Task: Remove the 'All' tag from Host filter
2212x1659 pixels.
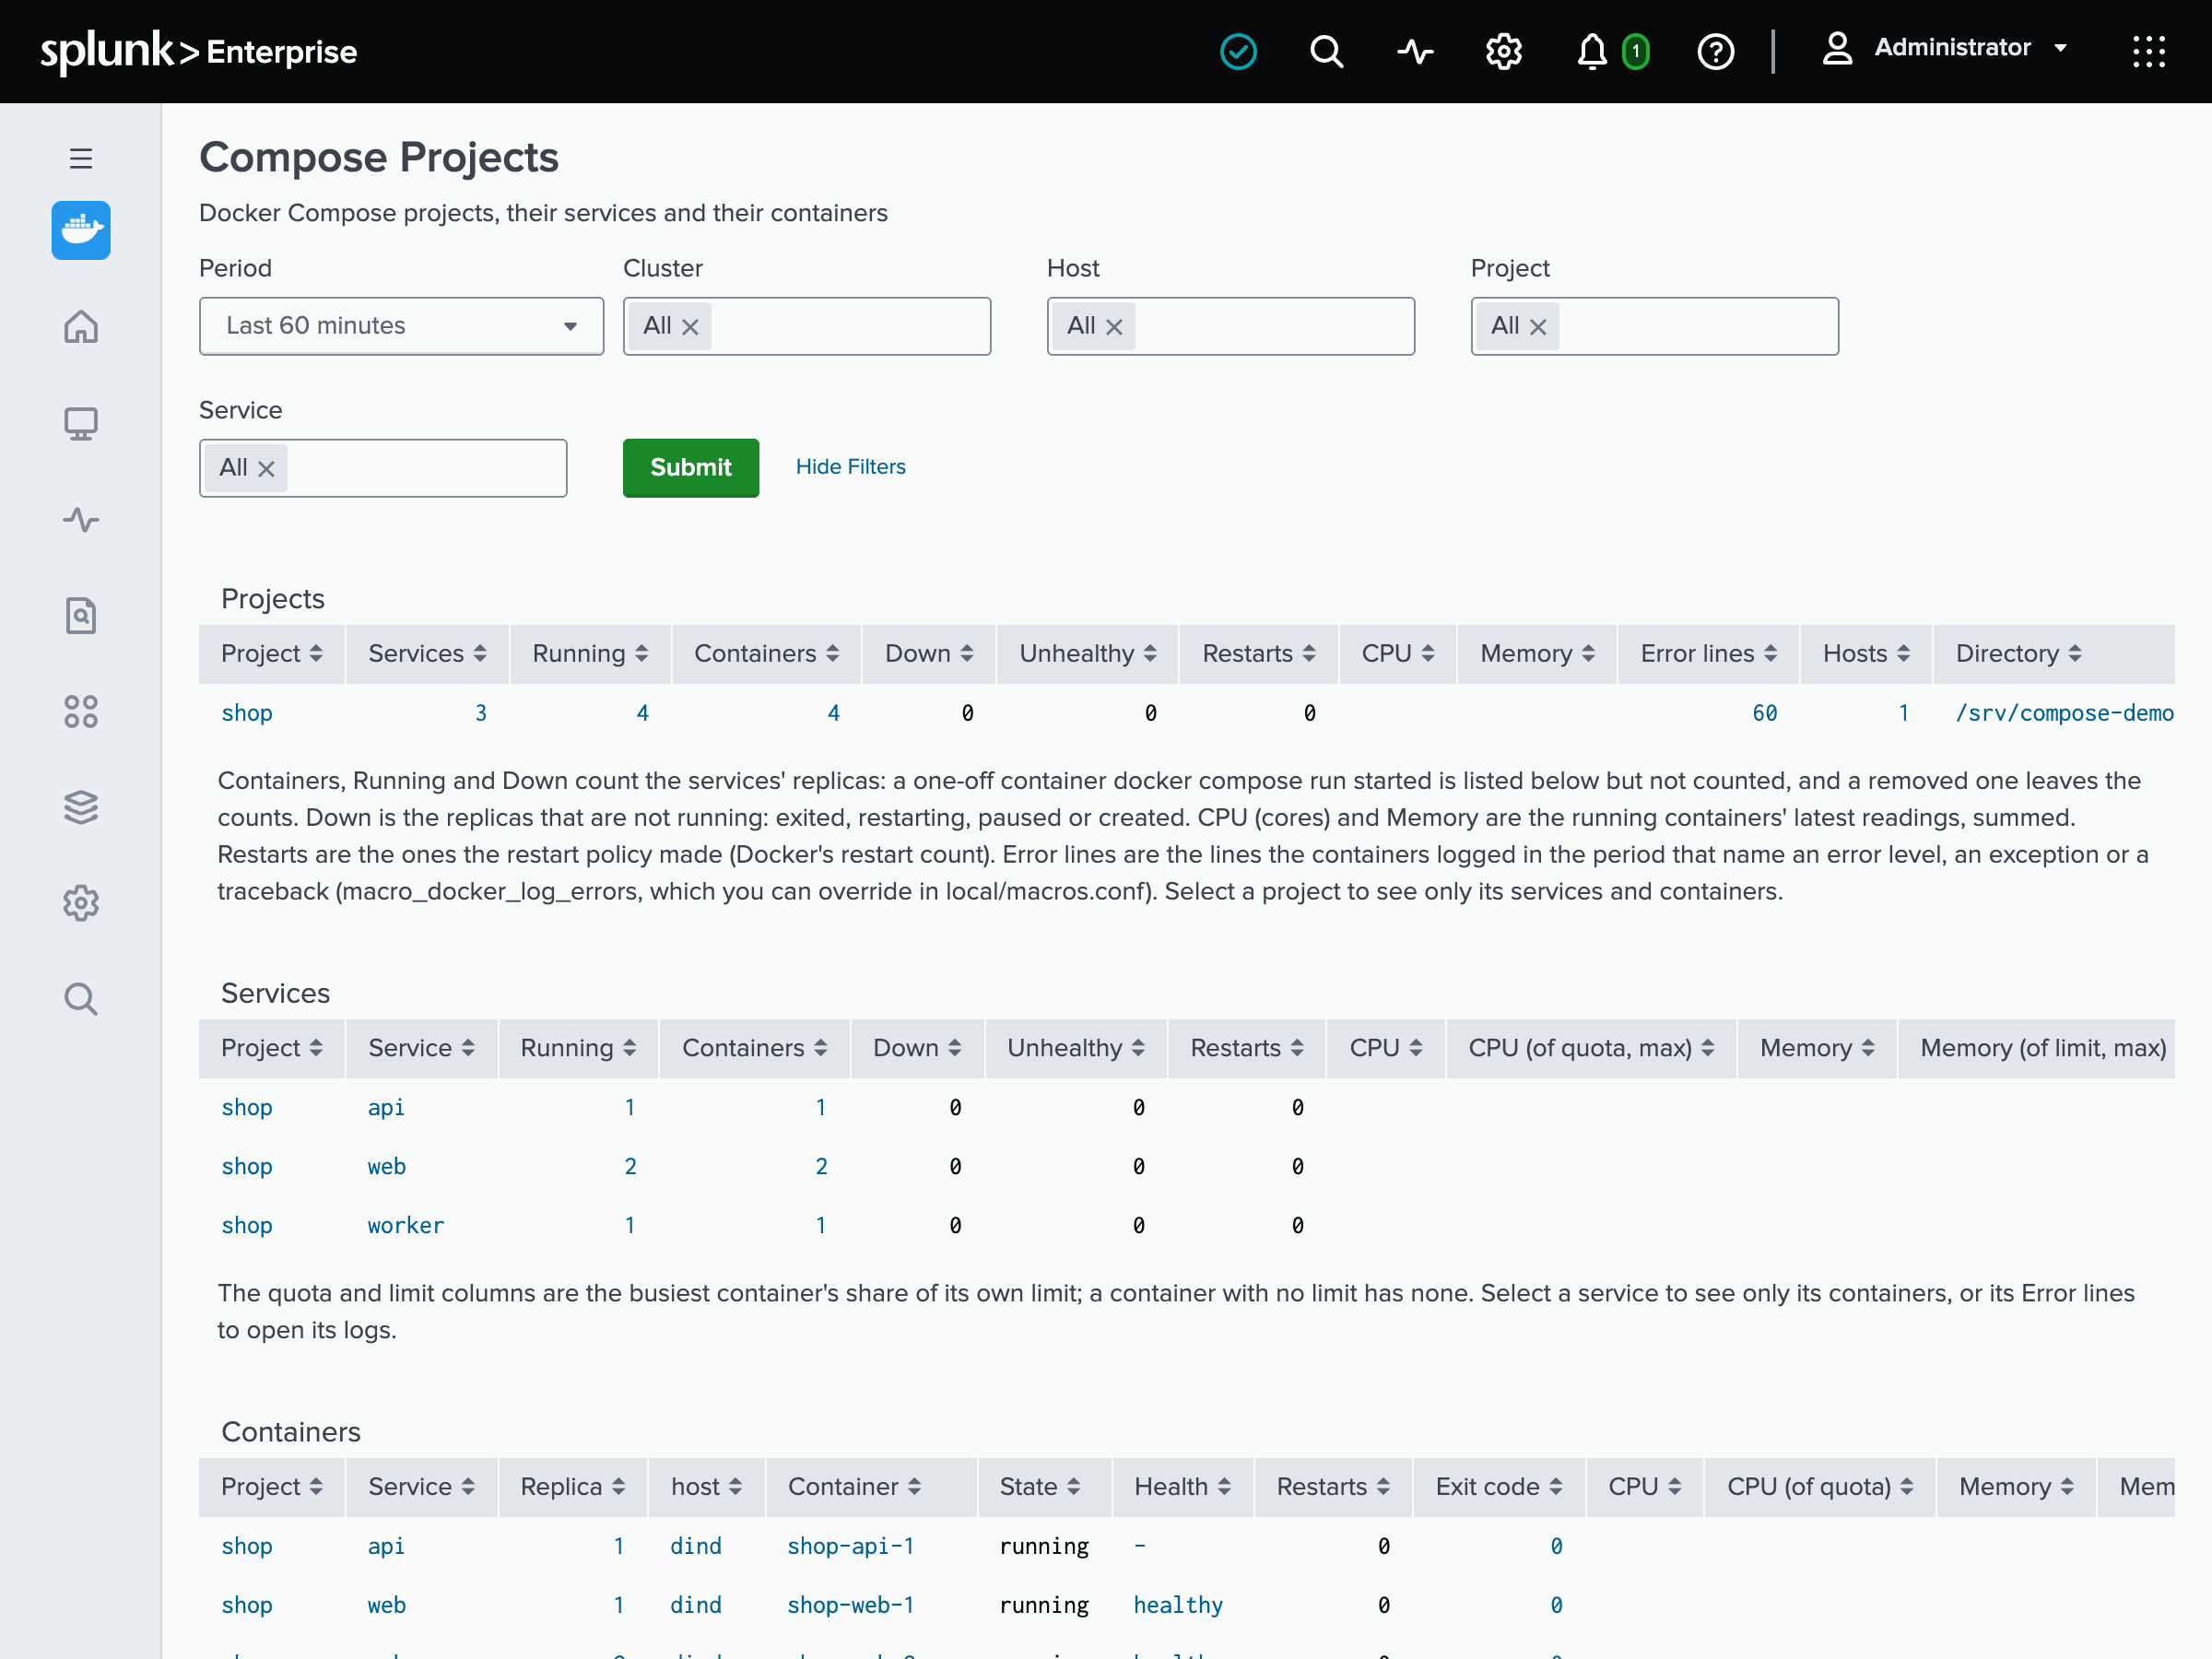Action: click(1114, 327)
